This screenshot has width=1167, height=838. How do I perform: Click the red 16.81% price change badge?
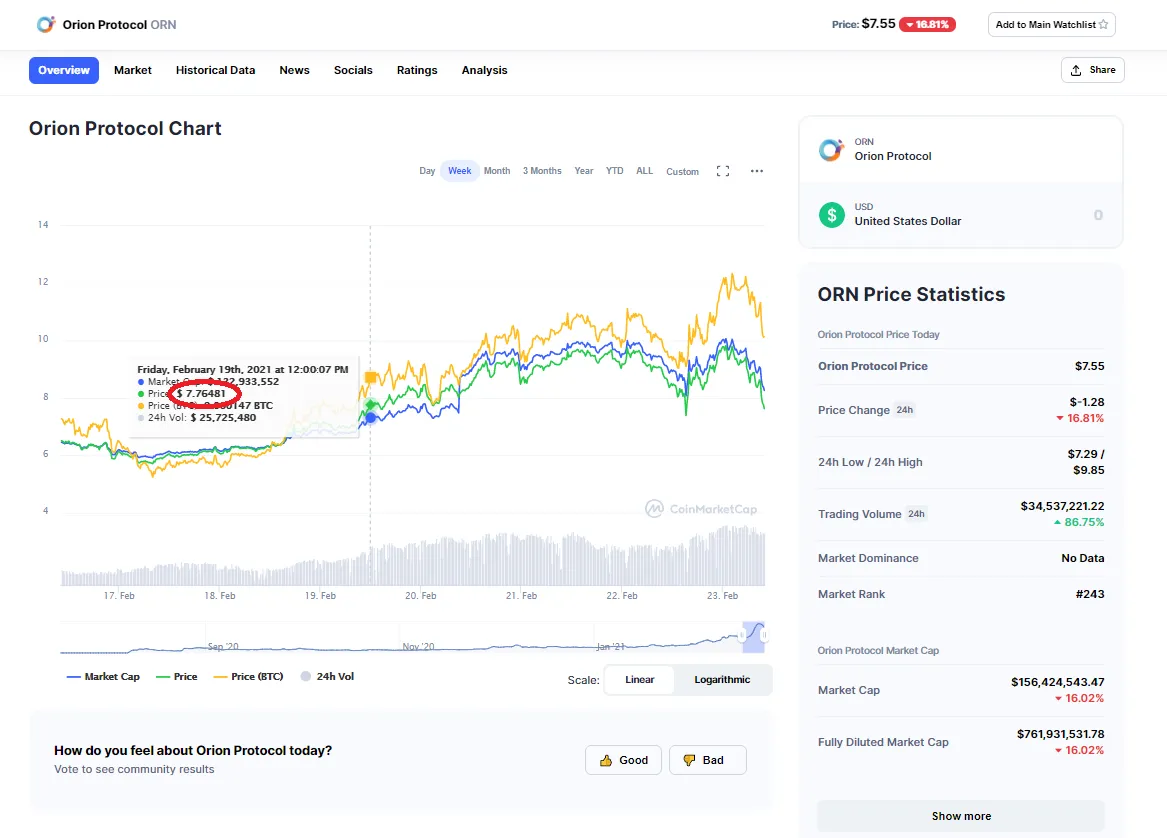point(927,25)
